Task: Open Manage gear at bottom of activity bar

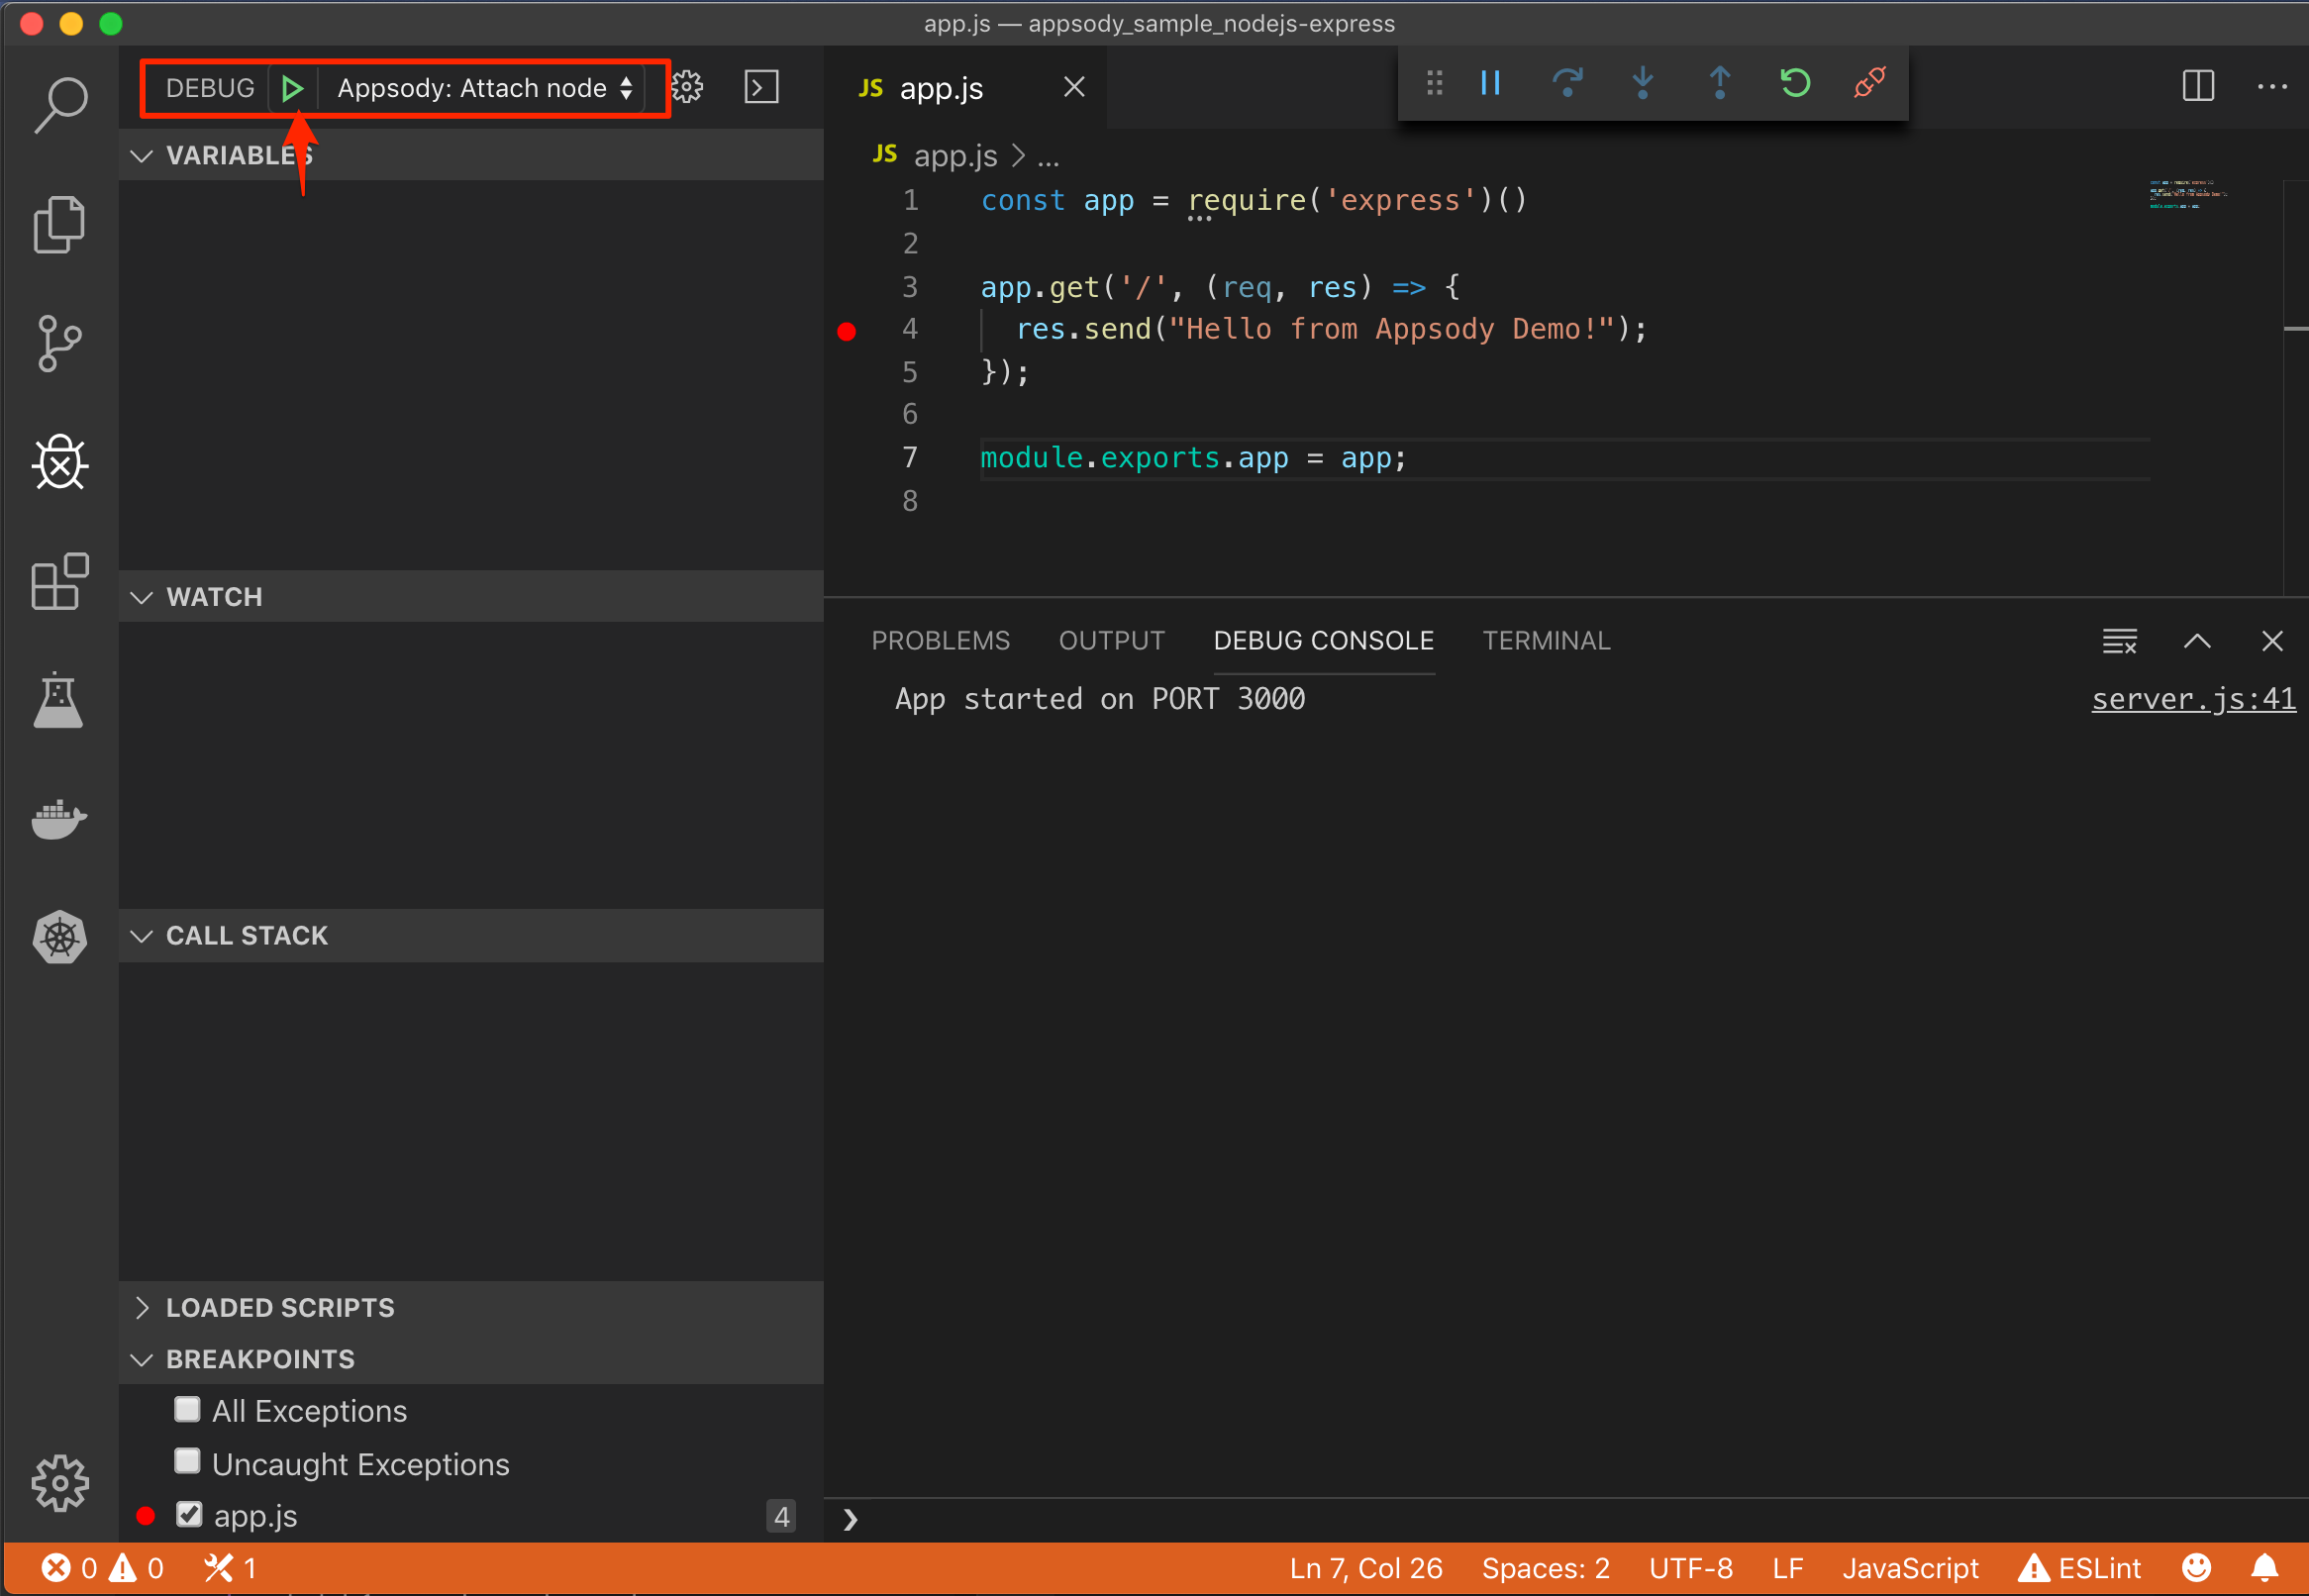Action: (60, 1482)
